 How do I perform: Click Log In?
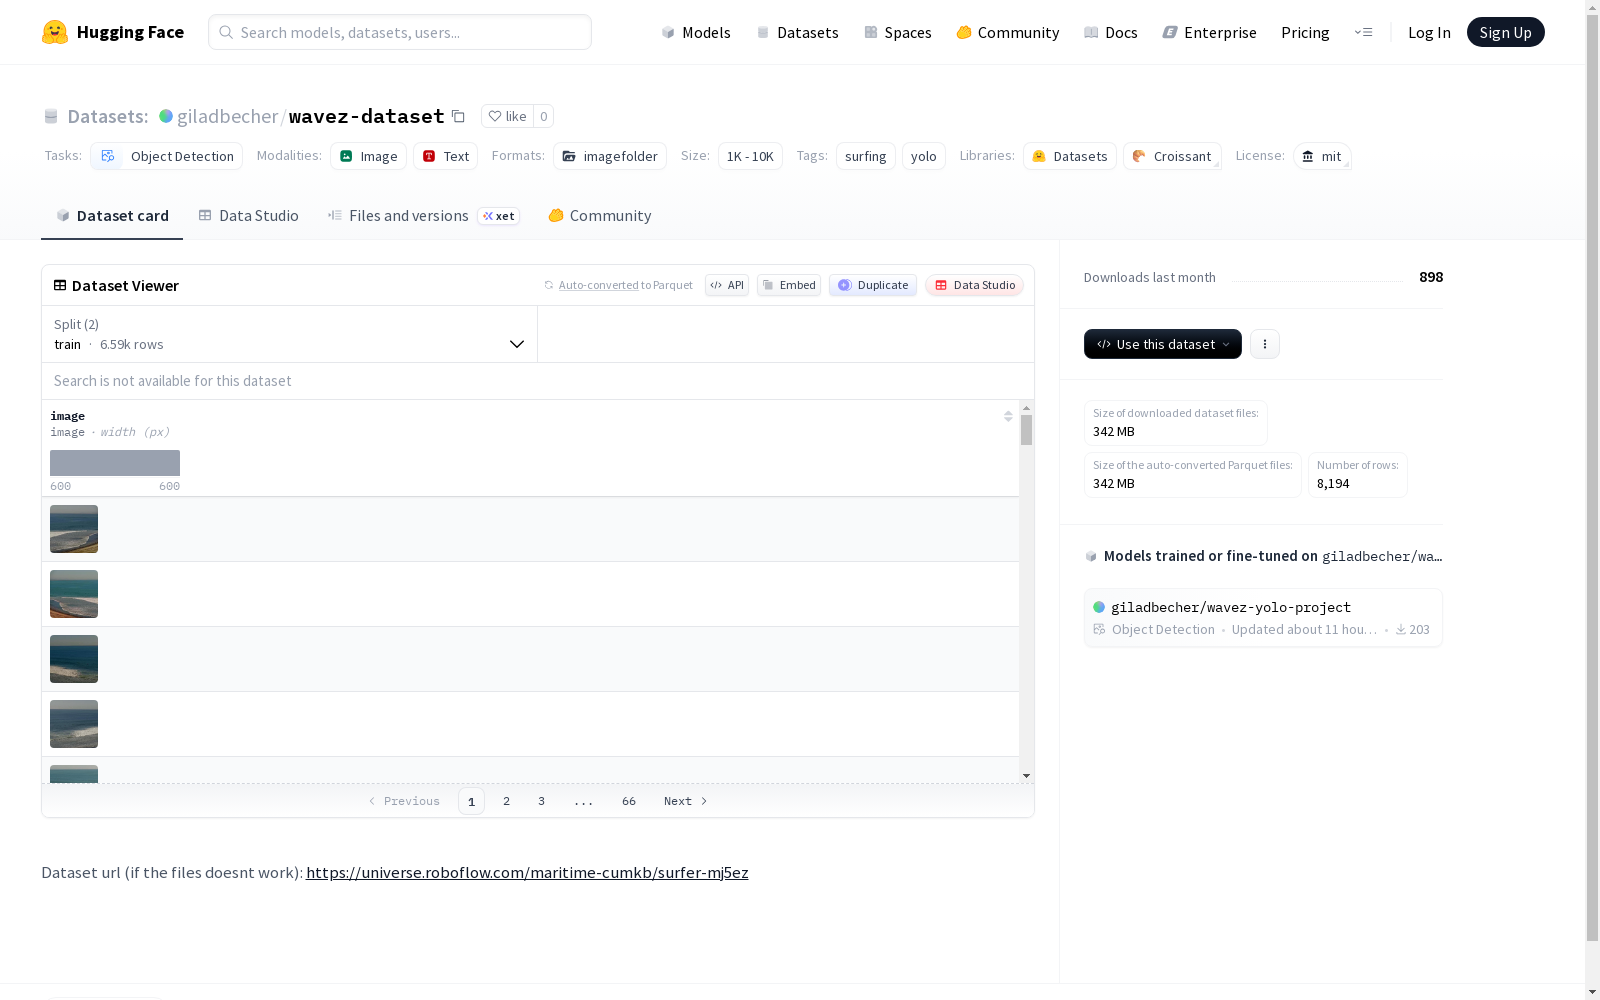[x=1429, y=32]
